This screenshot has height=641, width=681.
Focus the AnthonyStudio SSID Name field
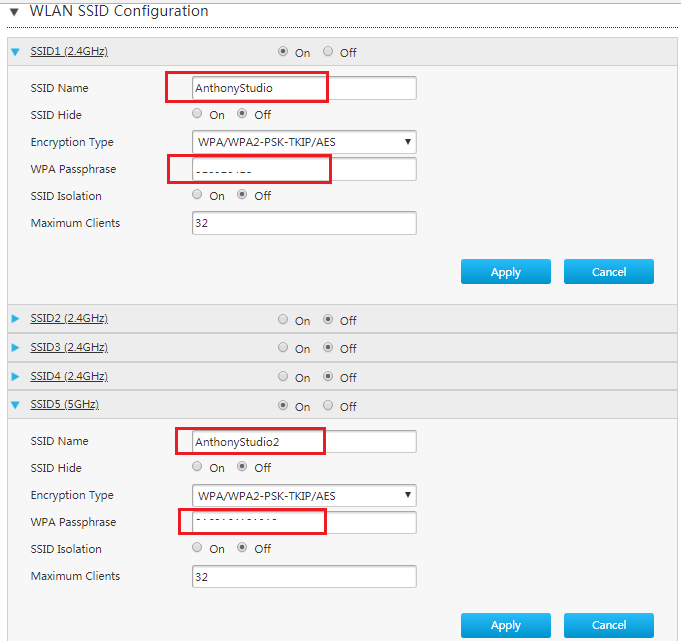tap(304, 88)
